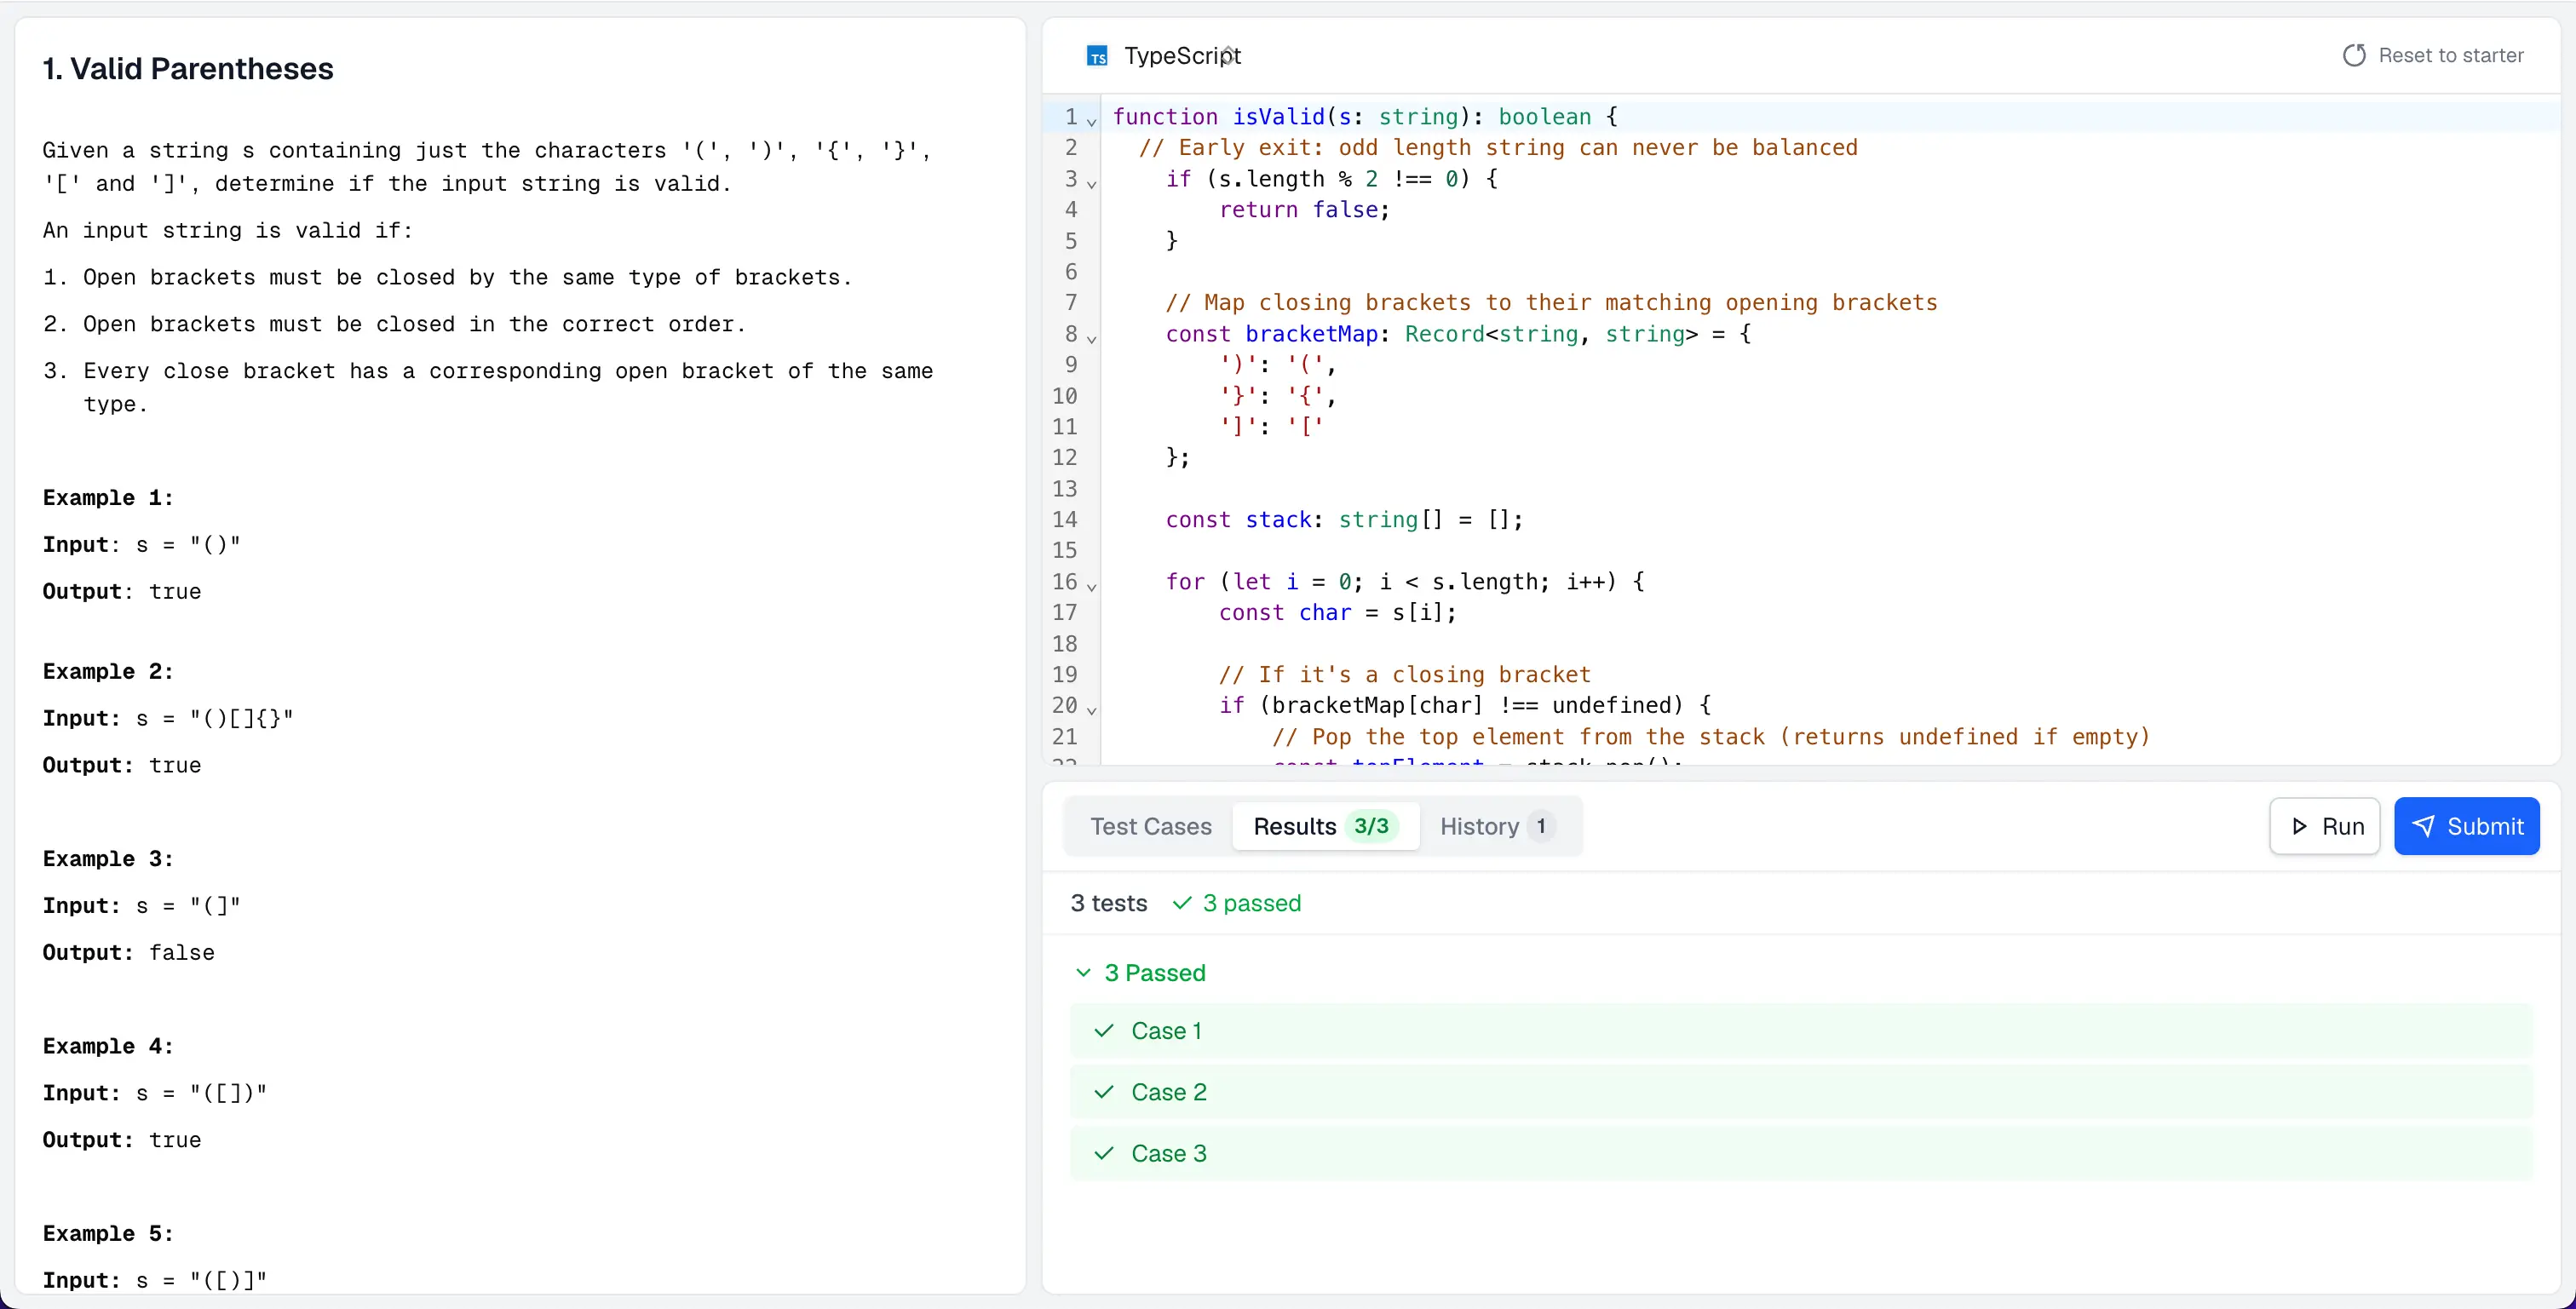
Task: Open the Case 1 result row
Action: 1801,1031
